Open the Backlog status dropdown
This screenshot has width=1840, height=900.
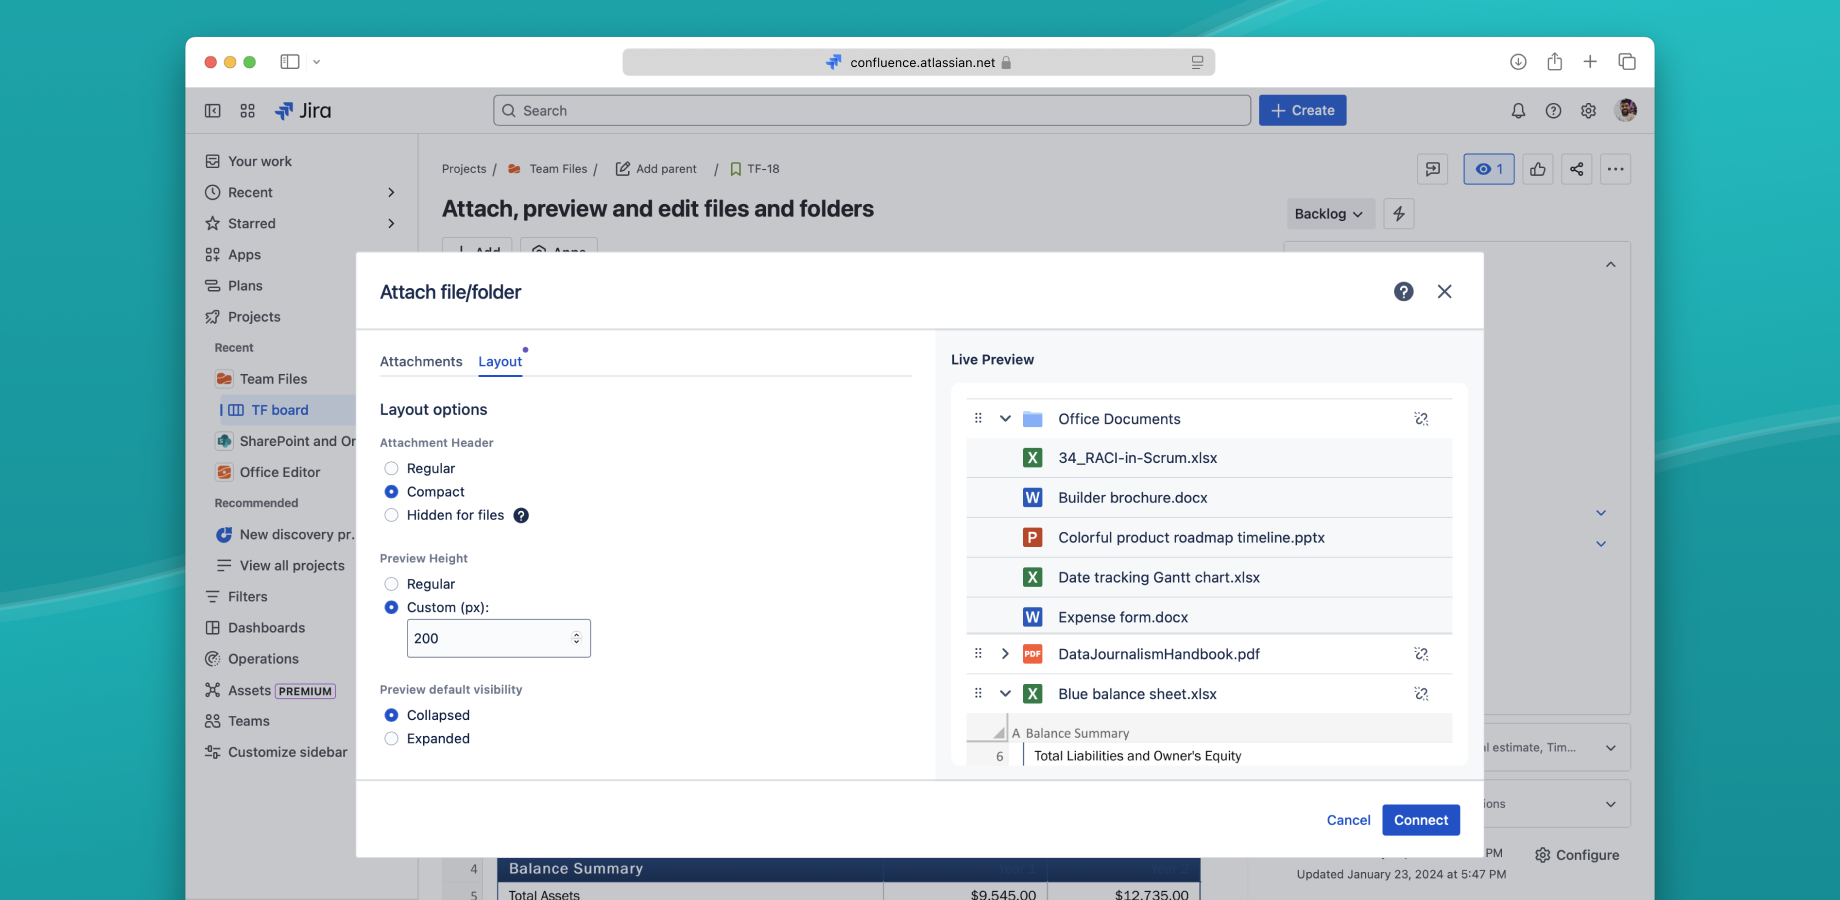[1330, 214]
